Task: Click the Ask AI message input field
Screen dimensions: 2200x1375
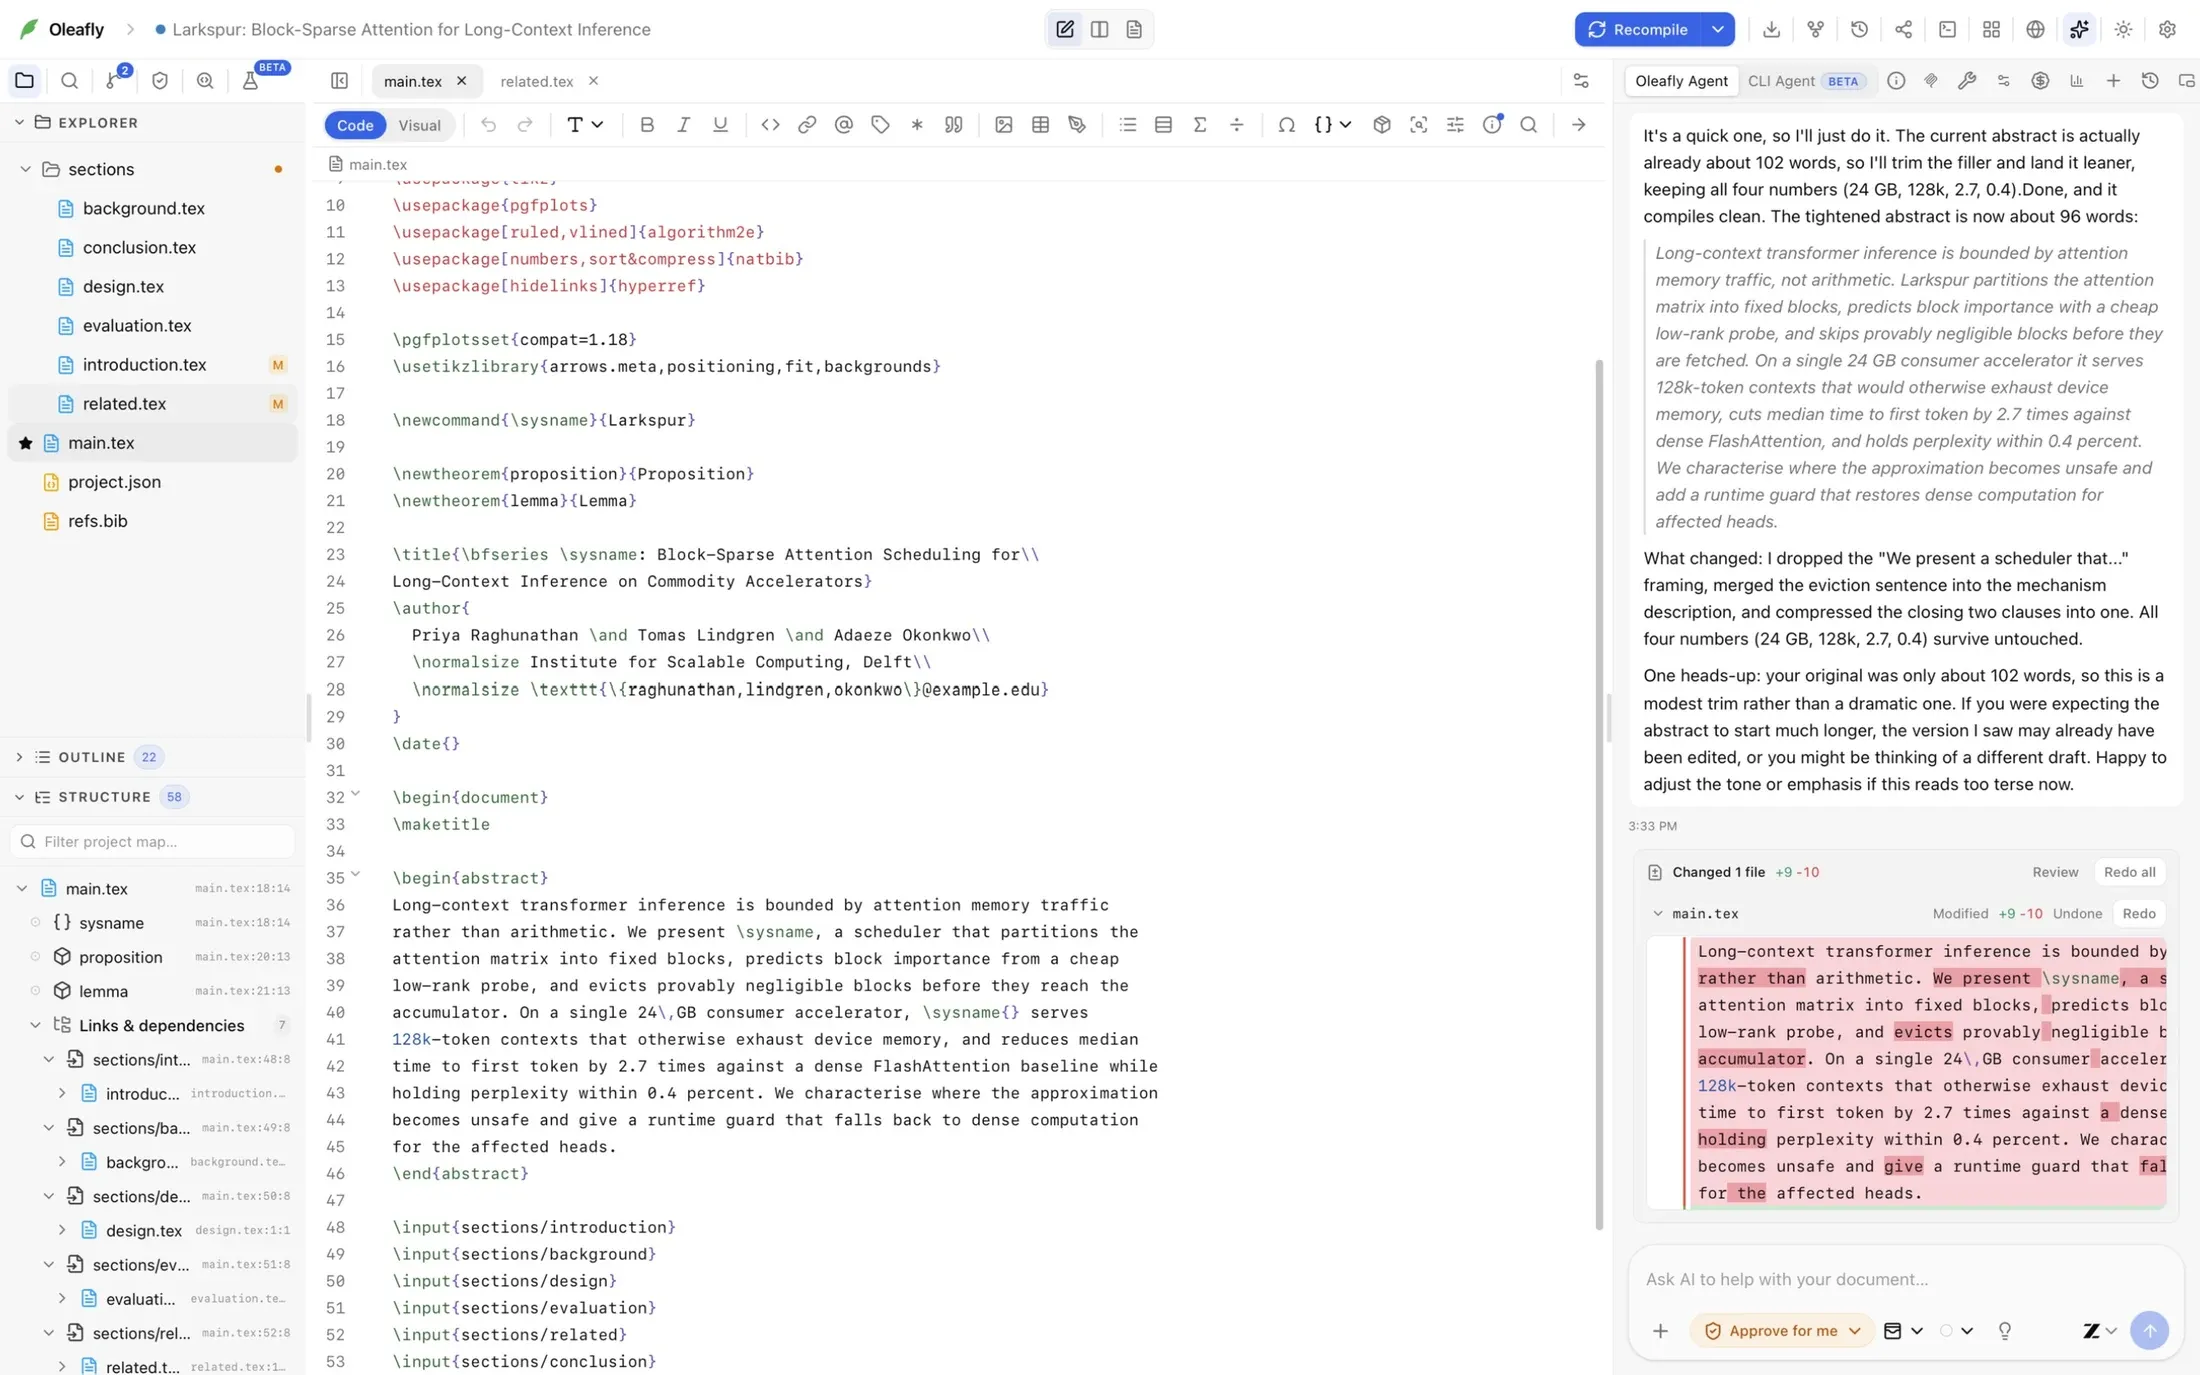Action: point(1905,1279)
